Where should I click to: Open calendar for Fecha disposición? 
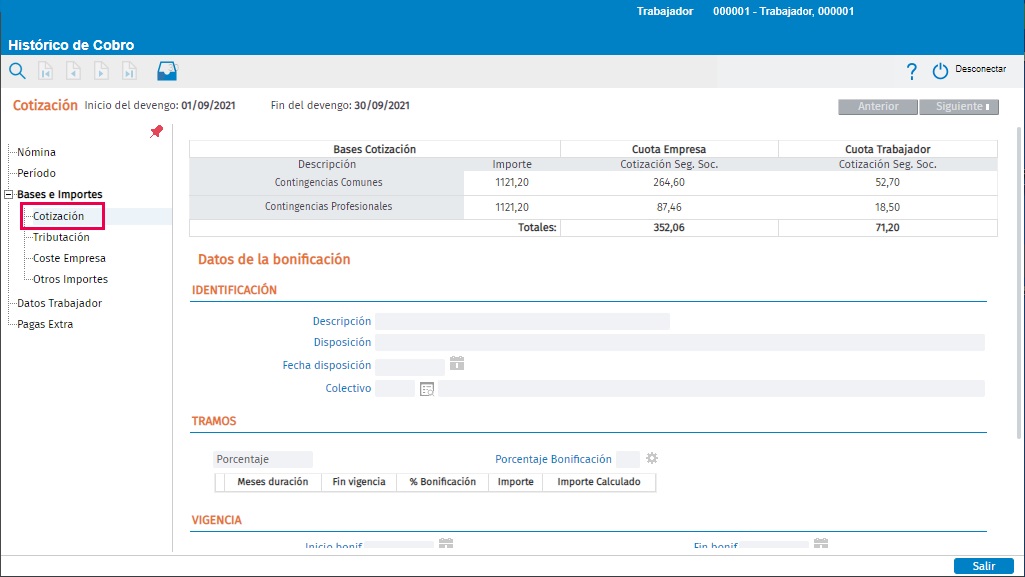[457, 363]
